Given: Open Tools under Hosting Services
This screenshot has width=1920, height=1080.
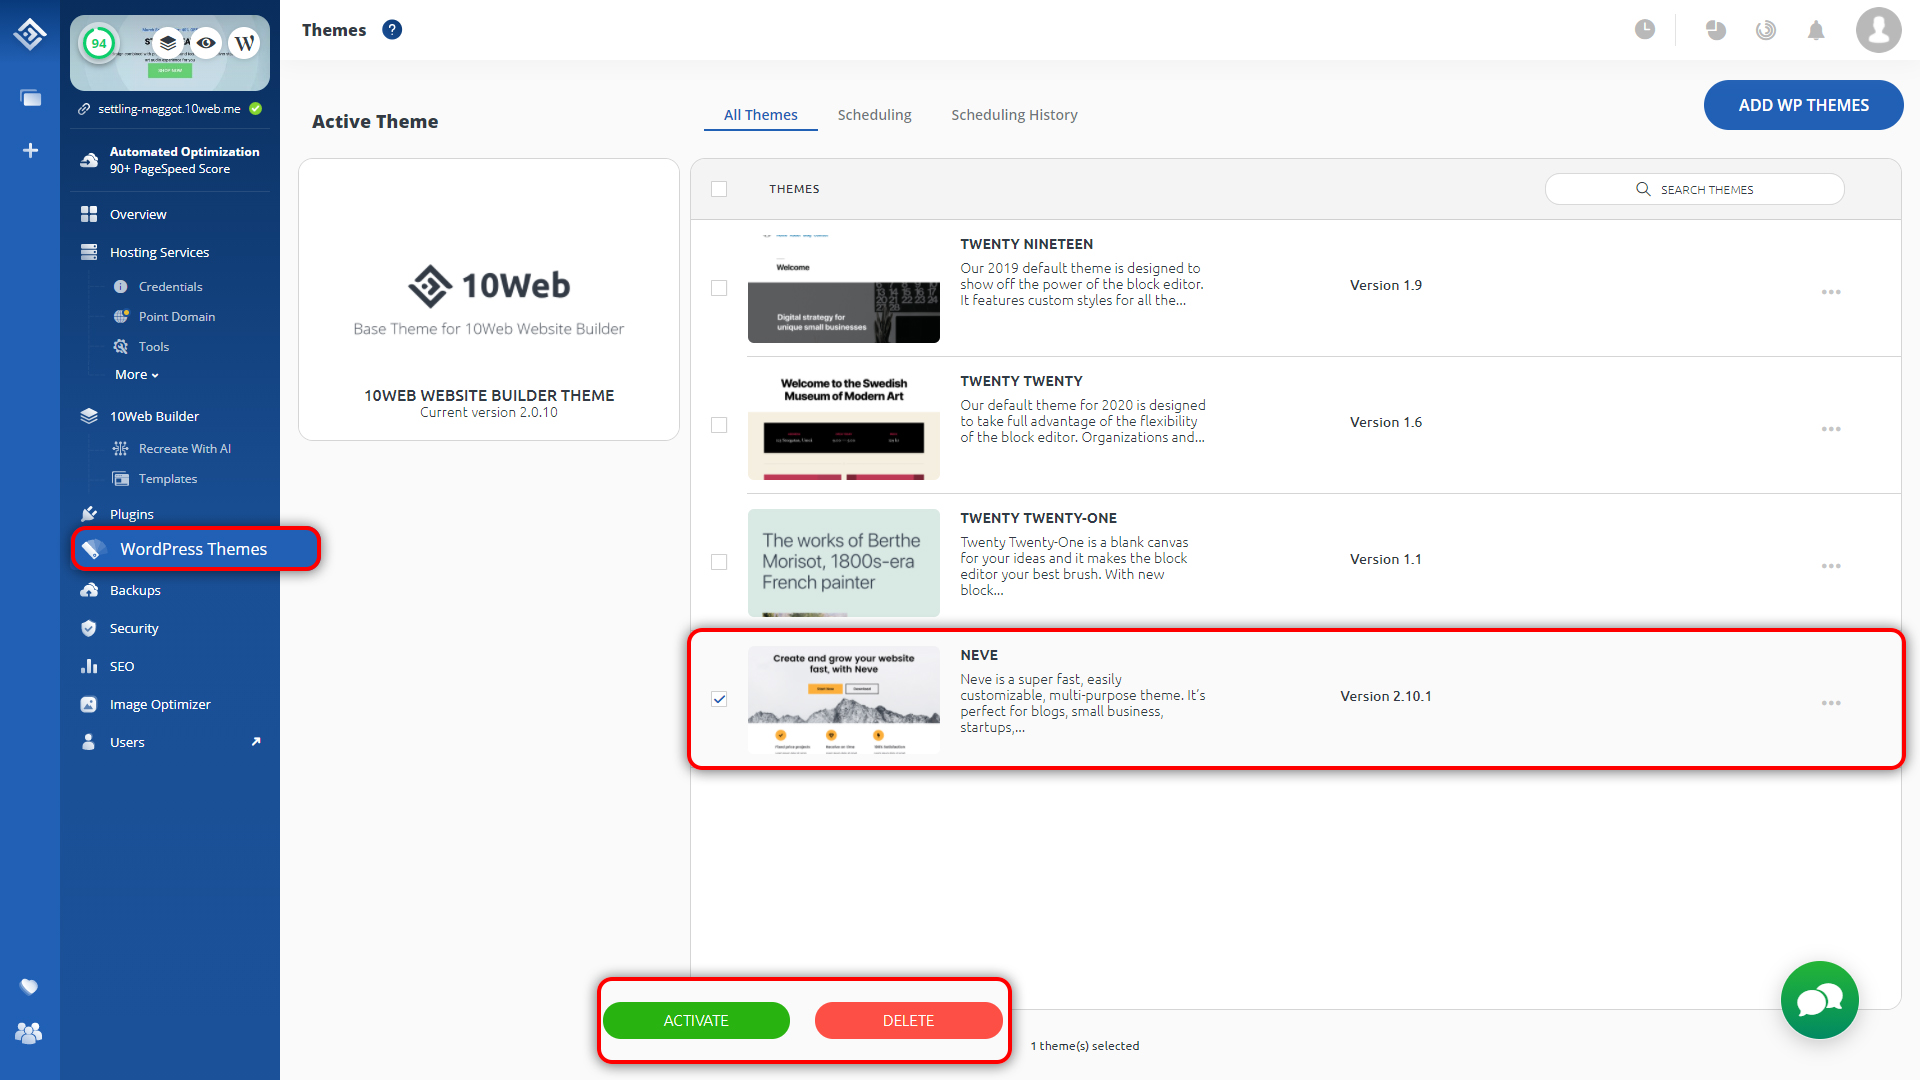Looking at the screenshot, I should [x=153, y=347].
